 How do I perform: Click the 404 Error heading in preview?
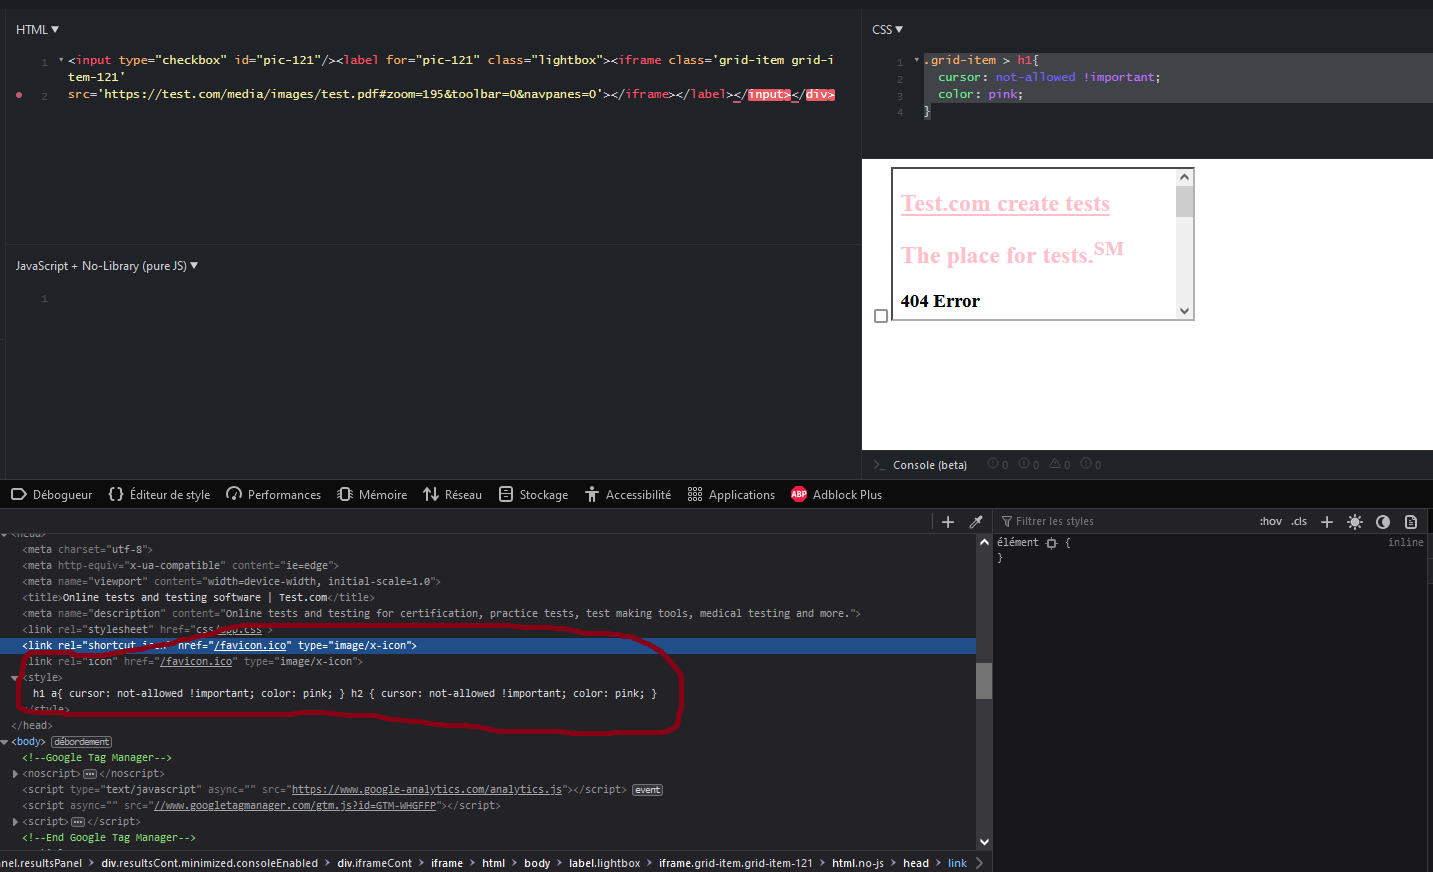[940, 301]
